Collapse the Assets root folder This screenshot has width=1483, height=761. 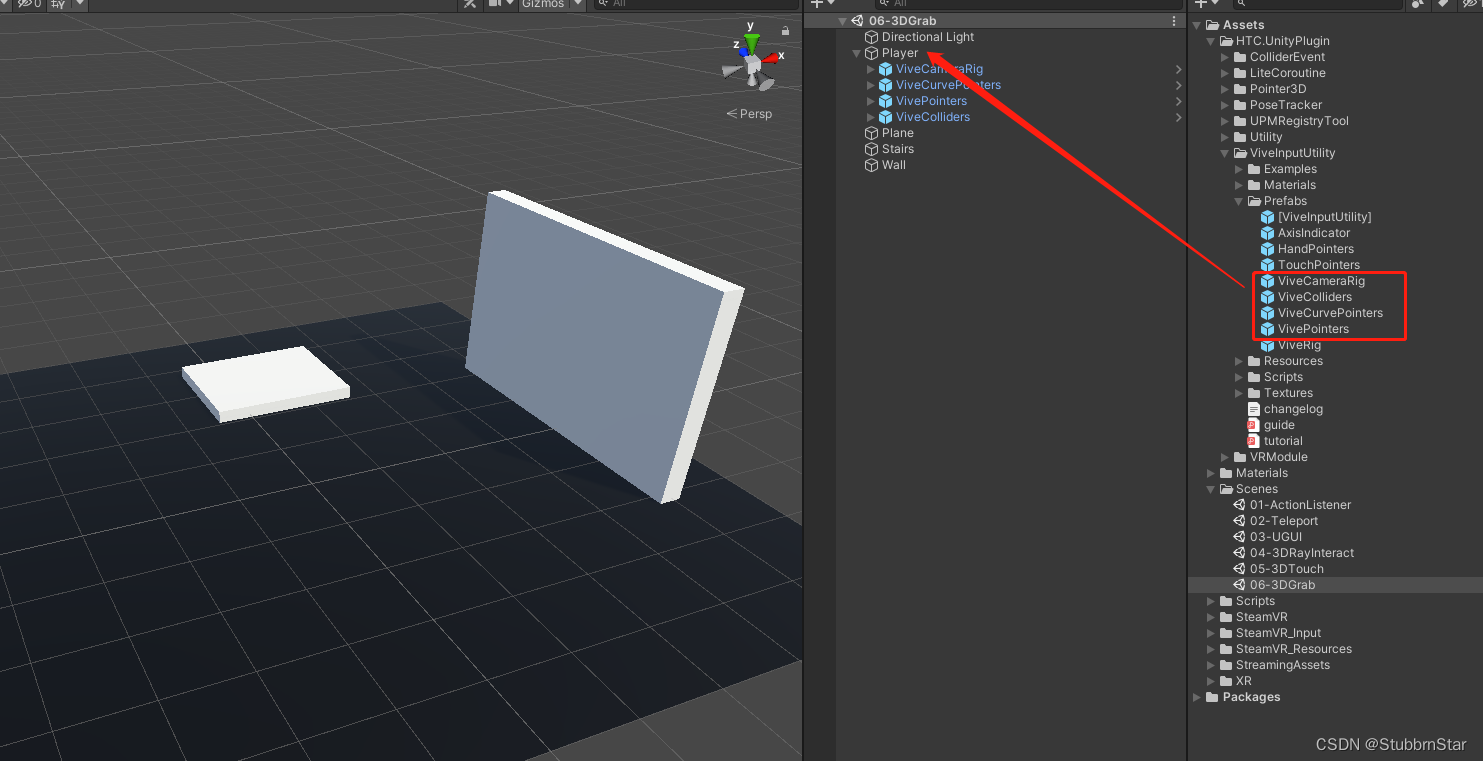tap(1197, 25)
